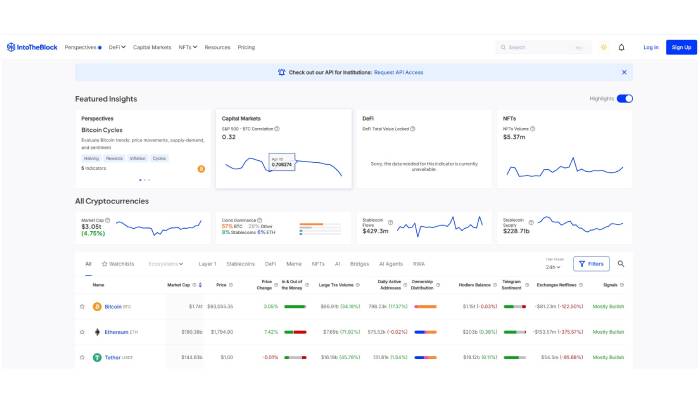This screenshot has height=400, width=700.
Task: Click info icon beside Coins Dominance
Action: click(259, 220)
